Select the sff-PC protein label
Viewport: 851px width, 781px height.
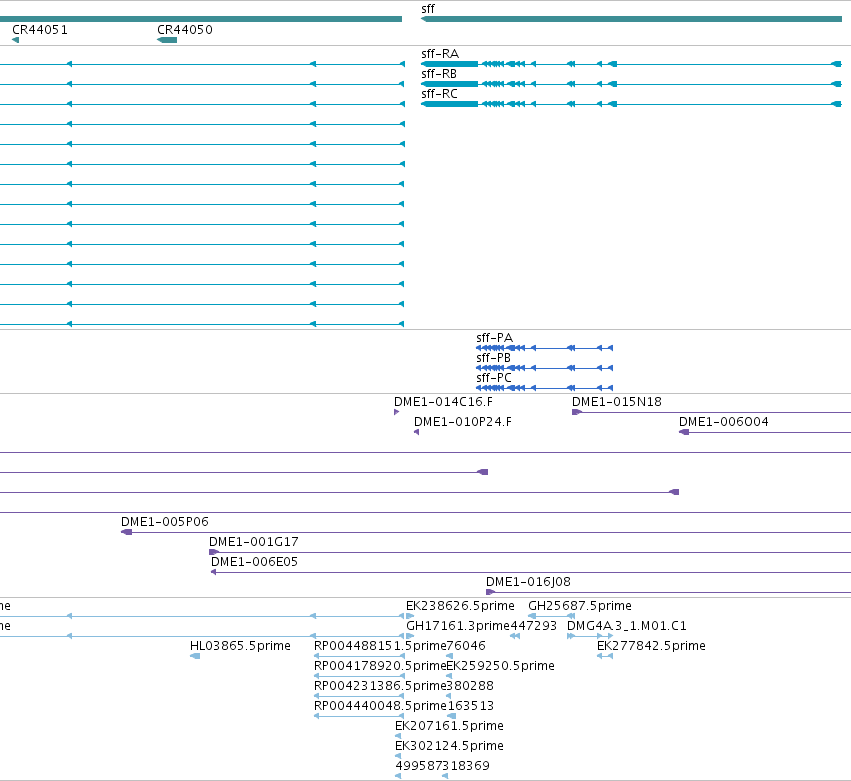click(494, 378)
